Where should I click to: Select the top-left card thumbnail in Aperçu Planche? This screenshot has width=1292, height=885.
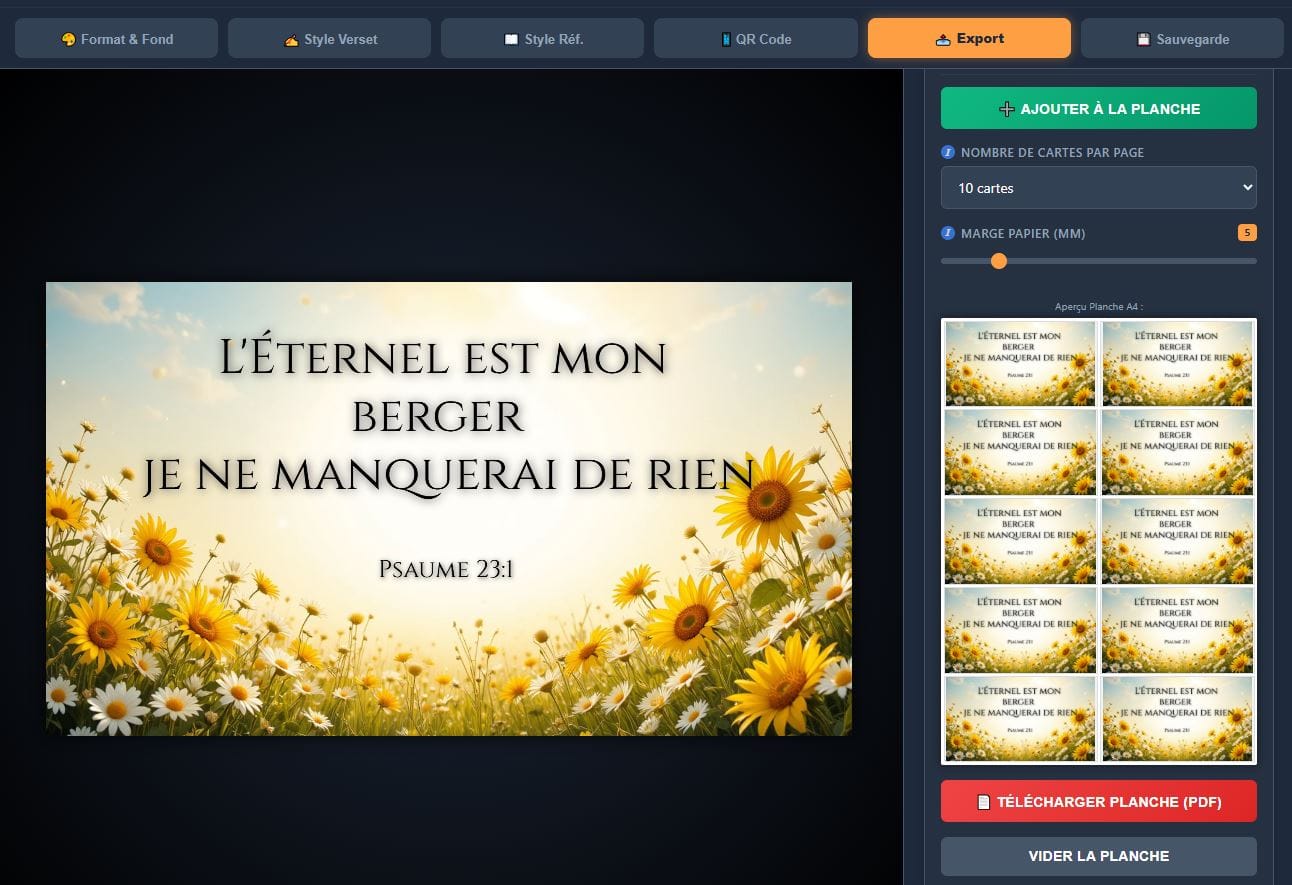pos(1019,363)
